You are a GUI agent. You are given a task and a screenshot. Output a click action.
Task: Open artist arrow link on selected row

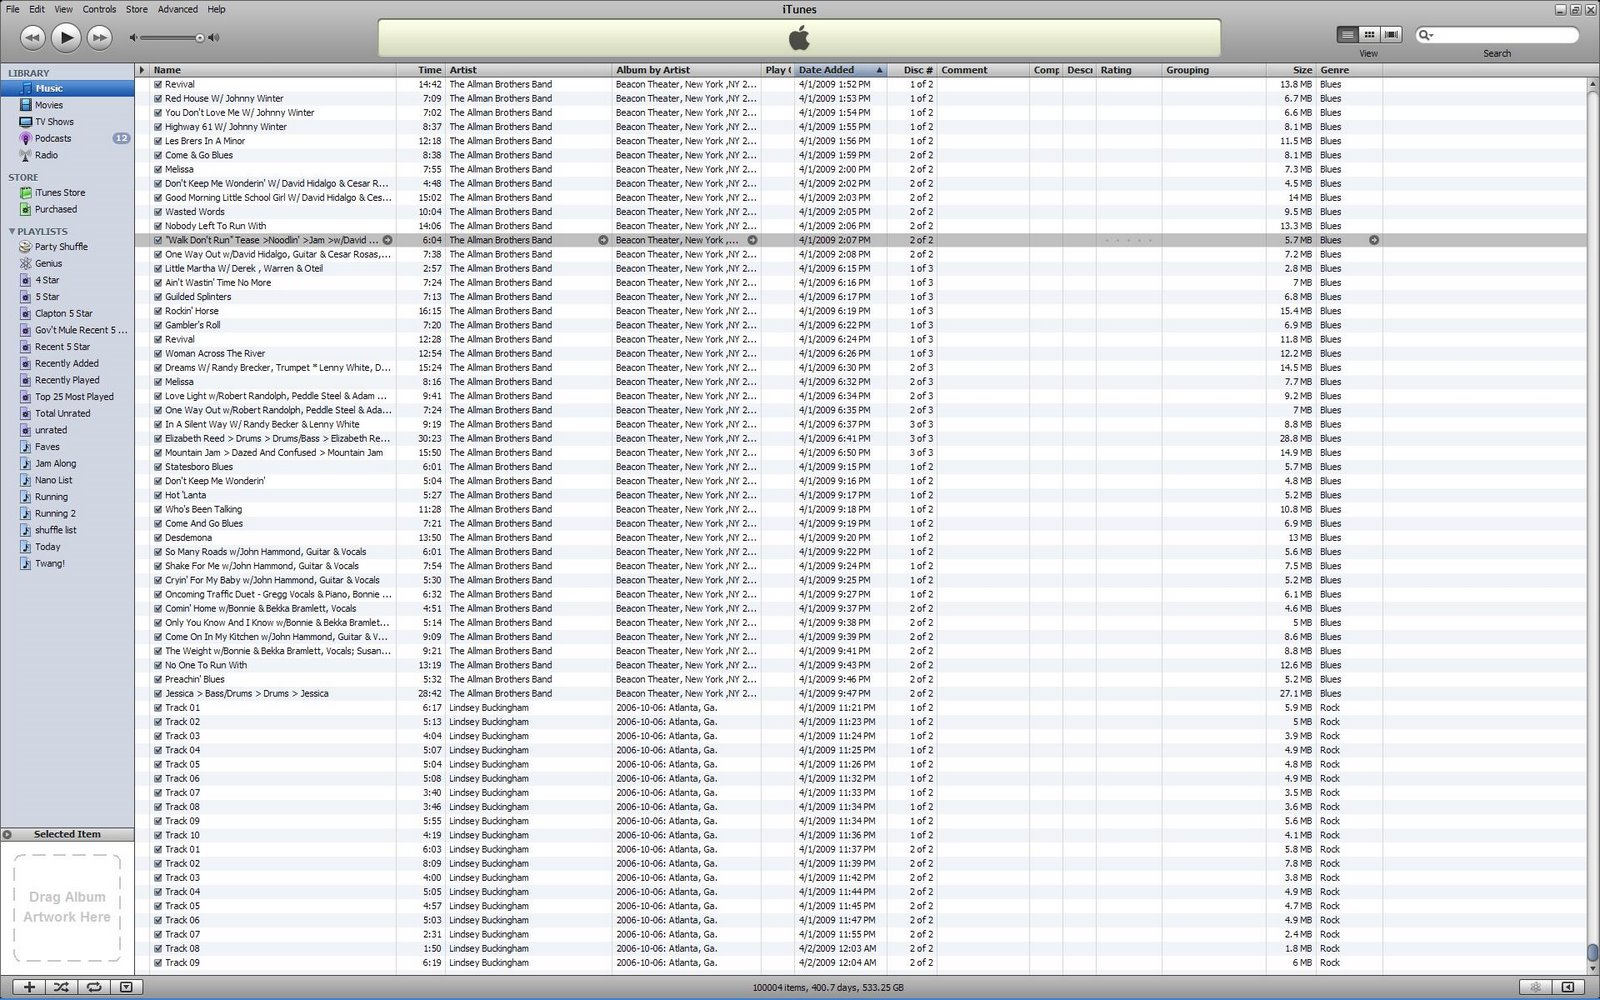pyautogui.click(x=603, y=240)
